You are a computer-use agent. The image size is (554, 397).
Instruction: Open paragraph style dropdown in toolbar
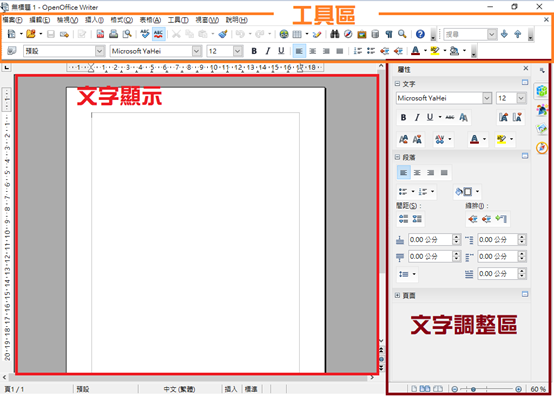point(100,51)
